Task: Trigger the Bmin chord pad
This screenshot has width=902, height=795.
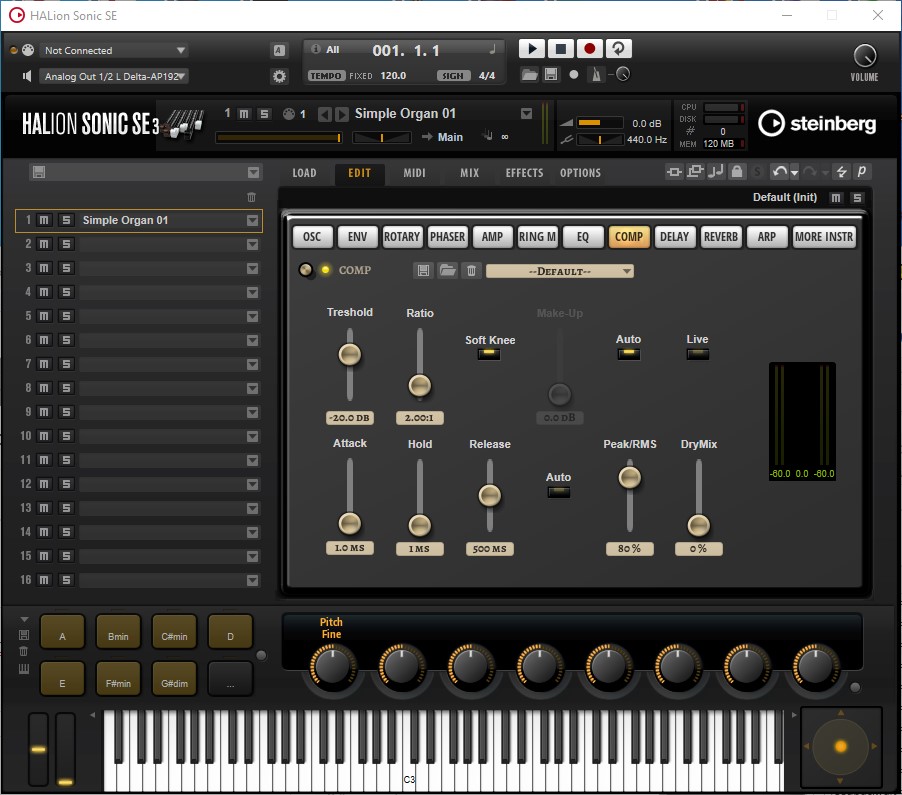Action: pos(118,632)
